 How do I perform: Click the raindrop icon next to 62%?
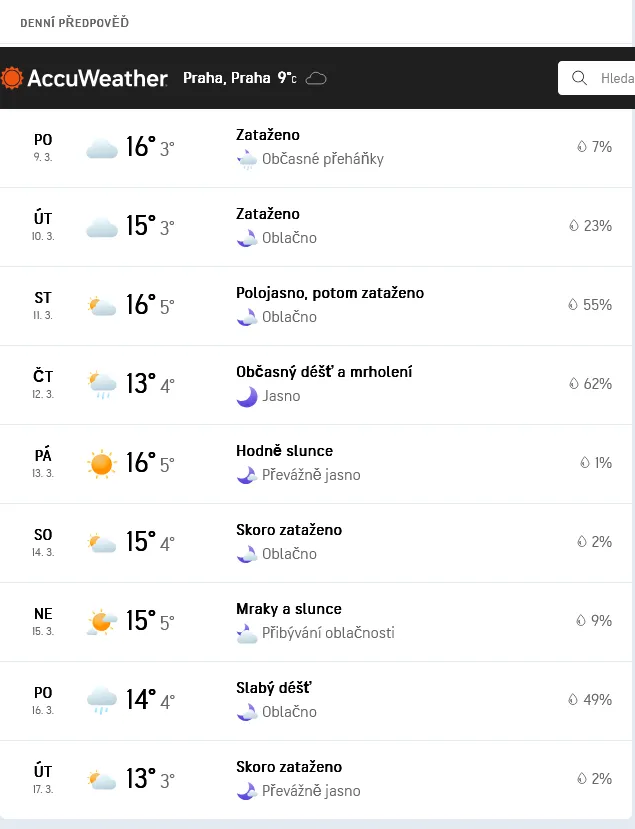point(574,383)
